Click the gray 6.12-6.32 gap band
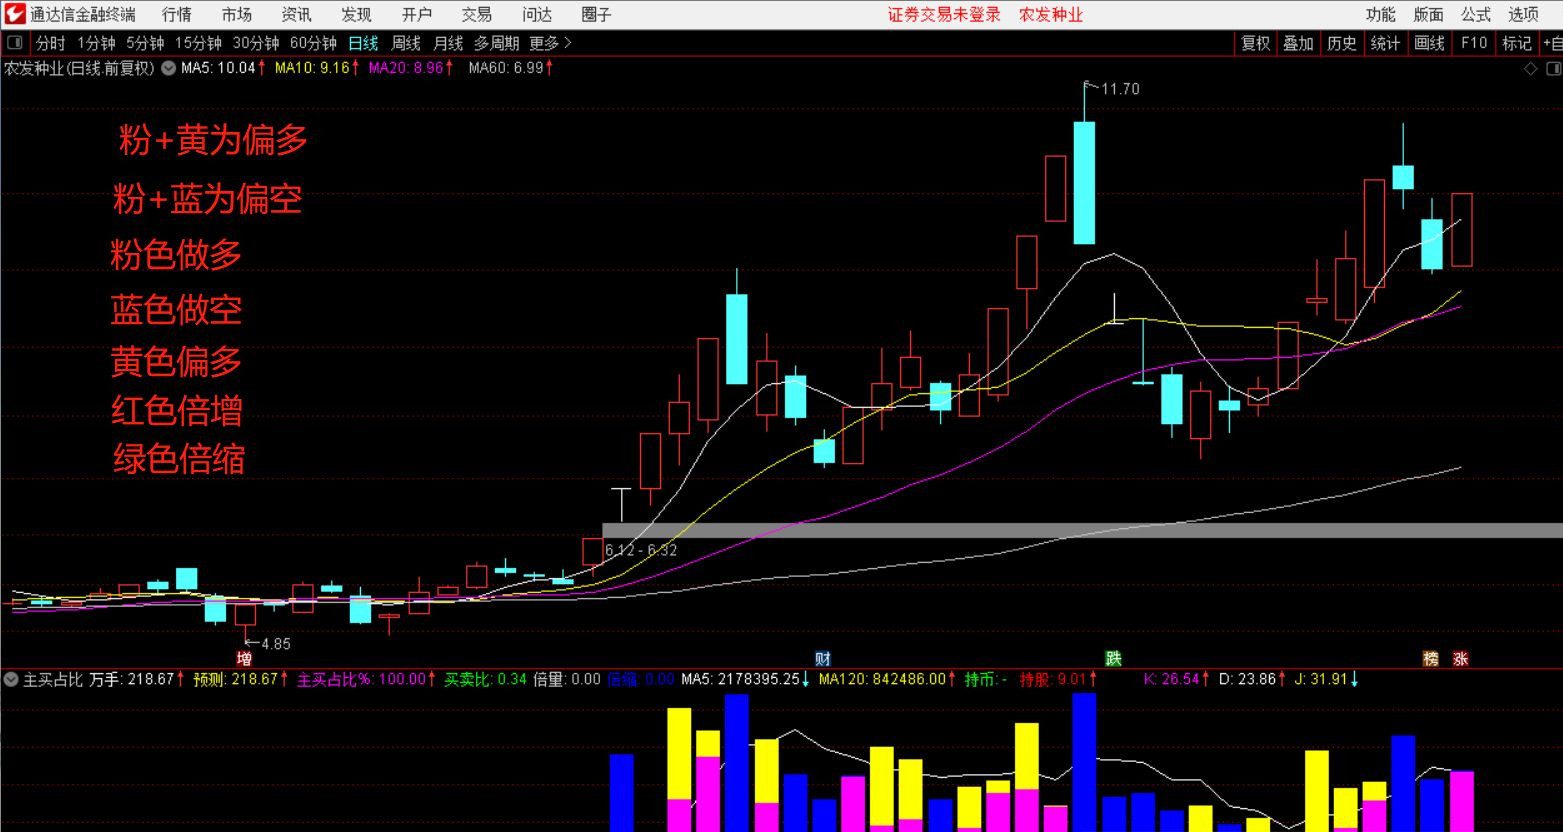1563x832 pixels. [1000, 530]
